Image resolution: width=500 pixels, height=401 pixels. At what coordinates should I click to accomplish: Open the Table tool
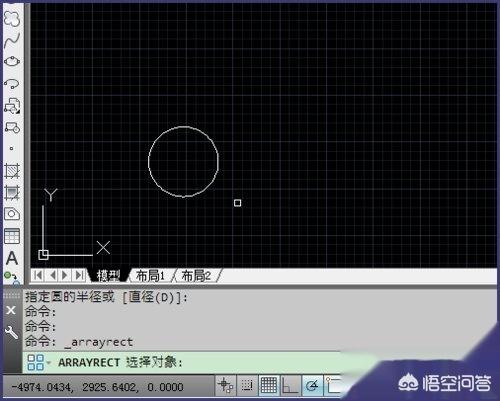click(x=12, y=236)
